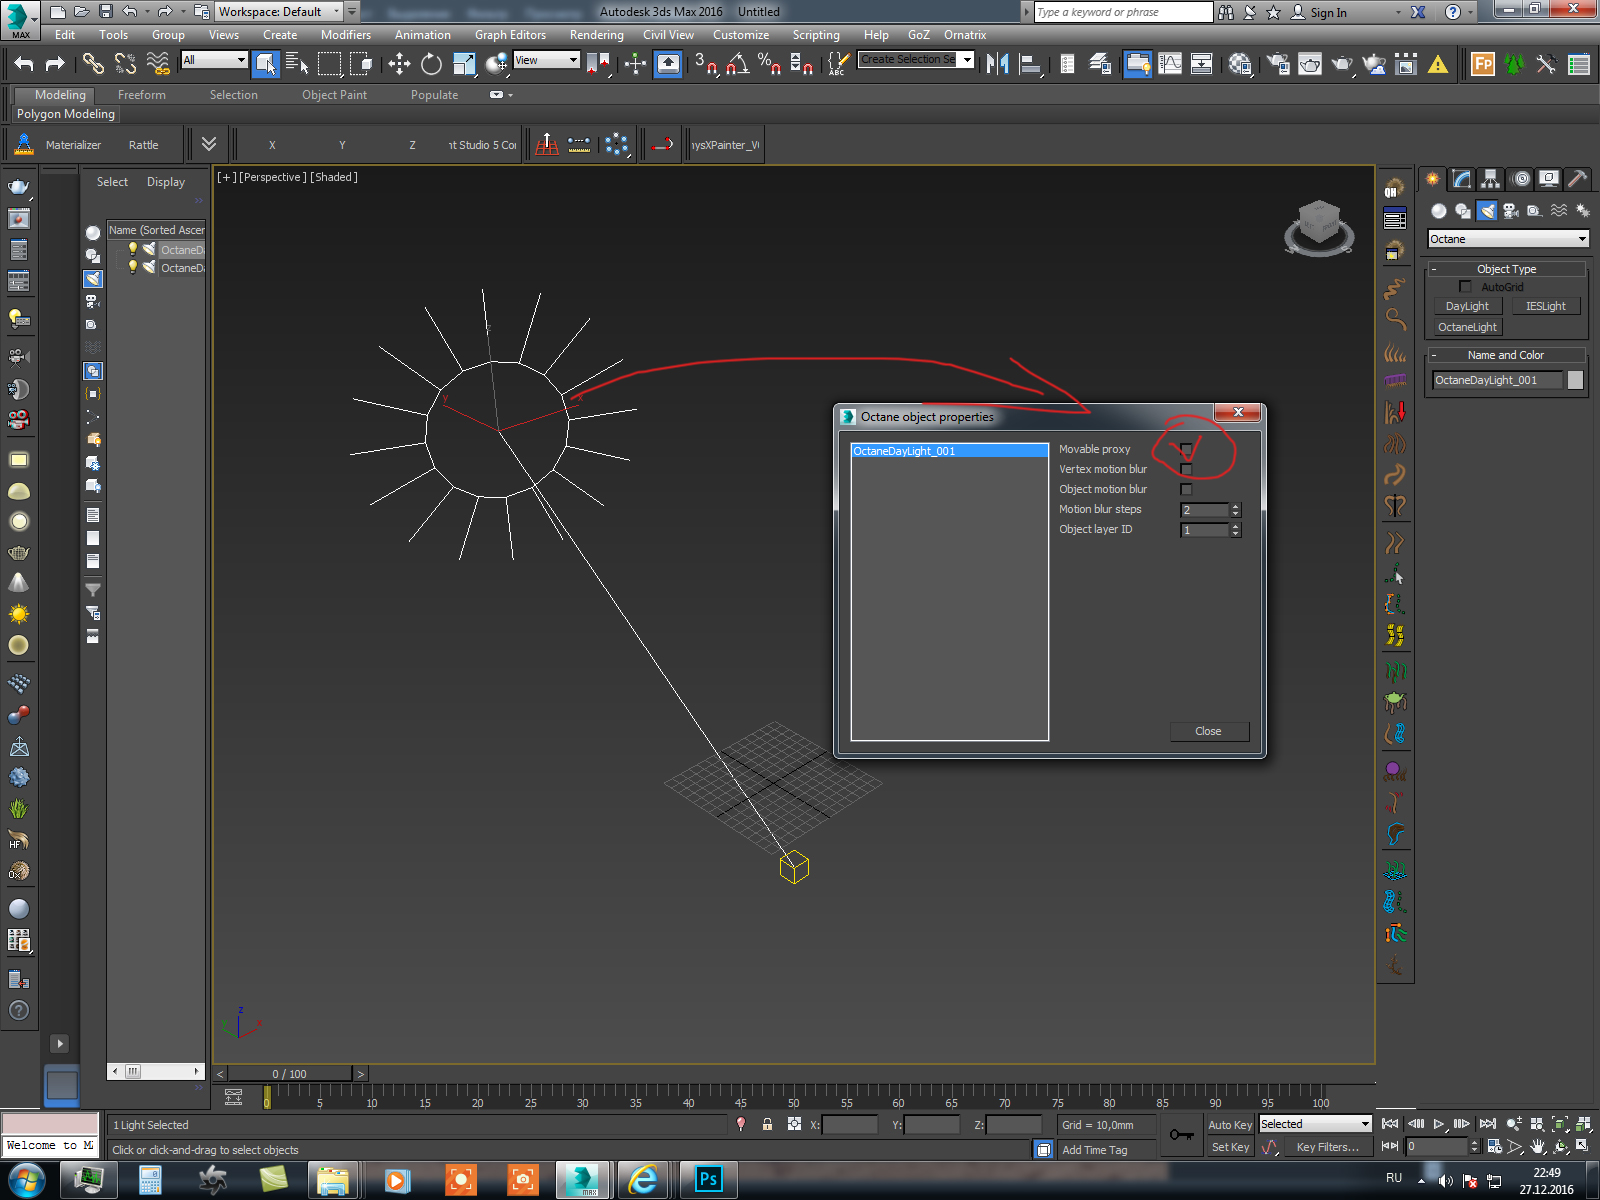Viewport: 1600px width, 1200px height.
Task: Toggle Percent Snap
Action: pos(769,64)
